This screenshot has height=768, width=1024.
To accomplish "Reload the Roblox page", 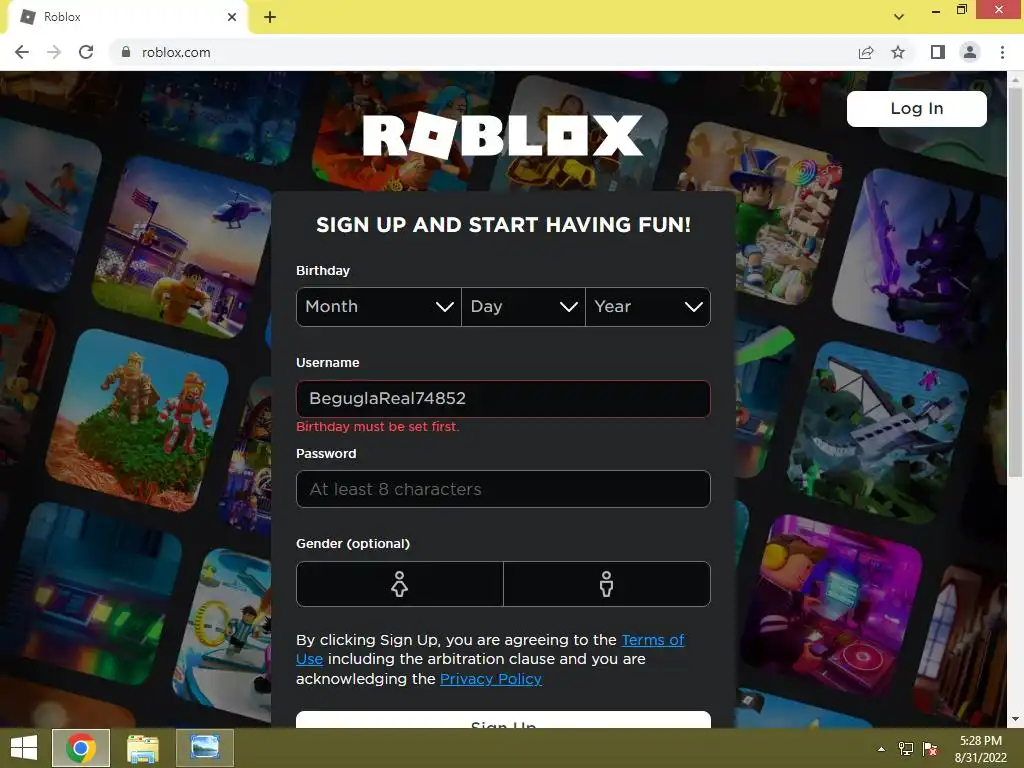I will pos(86,52).
